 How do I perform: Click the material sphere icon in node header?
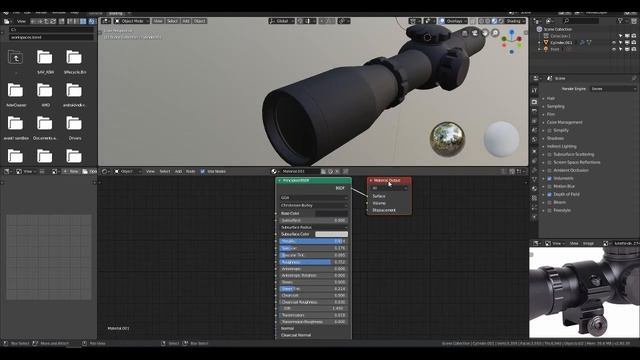tap(274, 171)
